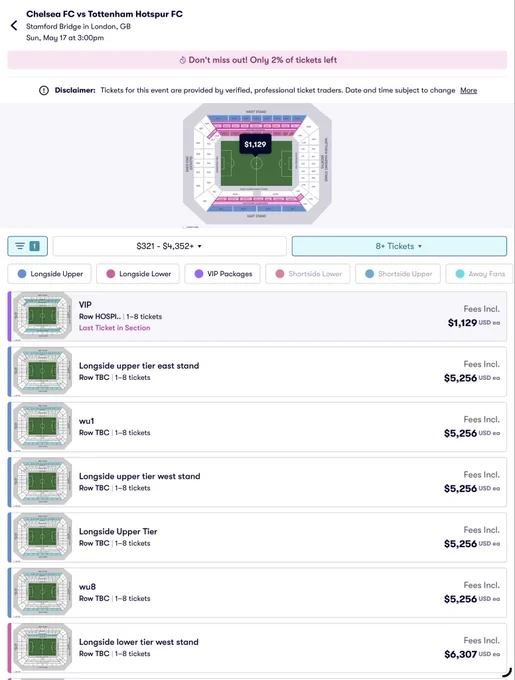Click the $1,129 price marker on map
Image resolution: width=515 pixels, height=680 pixels.
pos(255,144)
